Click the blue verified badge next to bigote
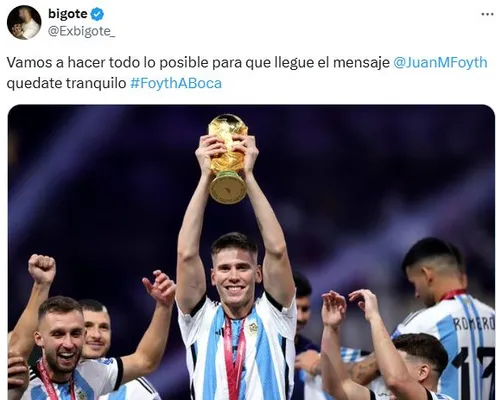The width and height of the screenshot is (496, 400). 97,14
